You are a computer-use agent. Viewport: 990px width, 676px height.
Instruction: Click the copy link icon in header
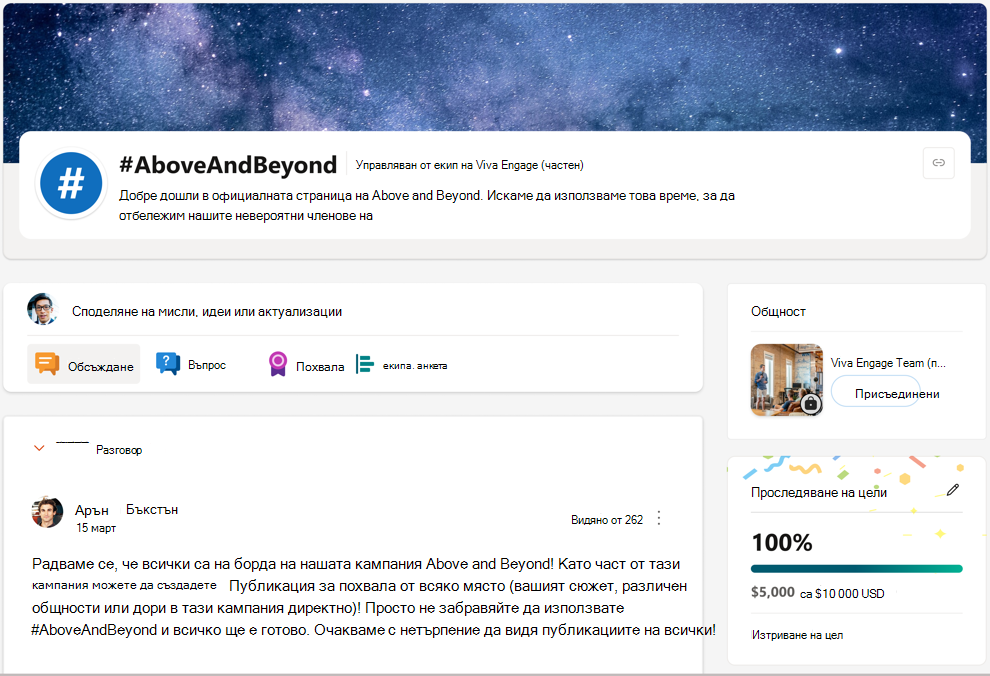938,163
